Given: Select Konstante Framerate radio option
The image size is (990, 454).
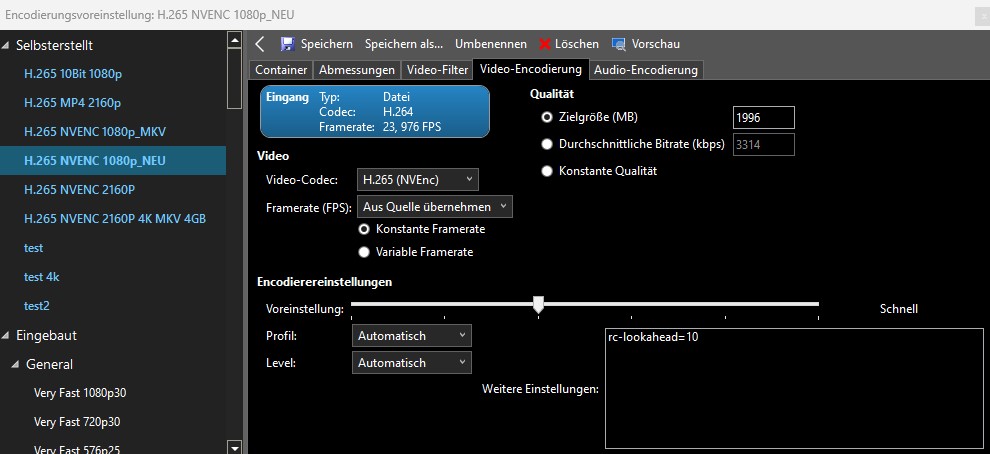Looking at the screenshot, I should tap(364, 229).
